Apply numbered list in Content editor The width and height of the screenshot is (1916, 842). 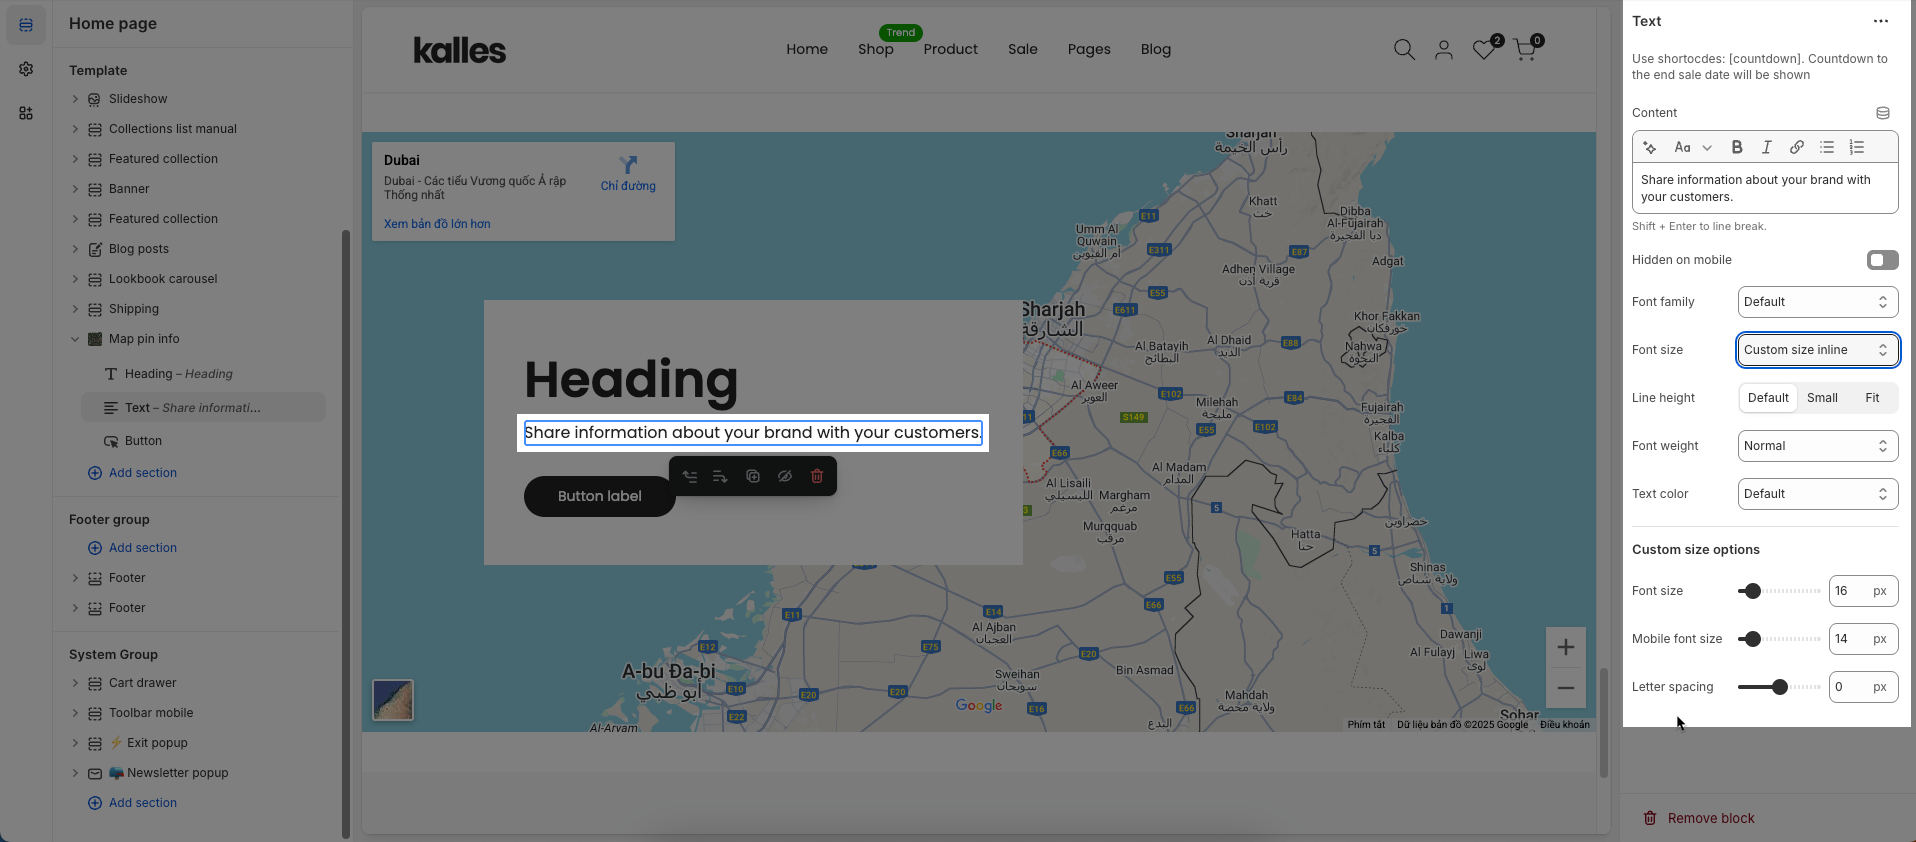point(1857,147)
